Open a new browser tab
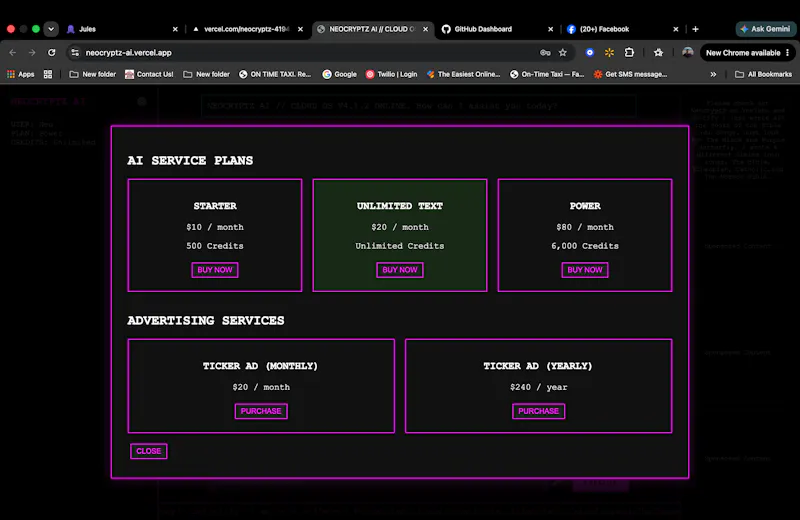This screenshot has height=520, width=800. pos(695,29)
